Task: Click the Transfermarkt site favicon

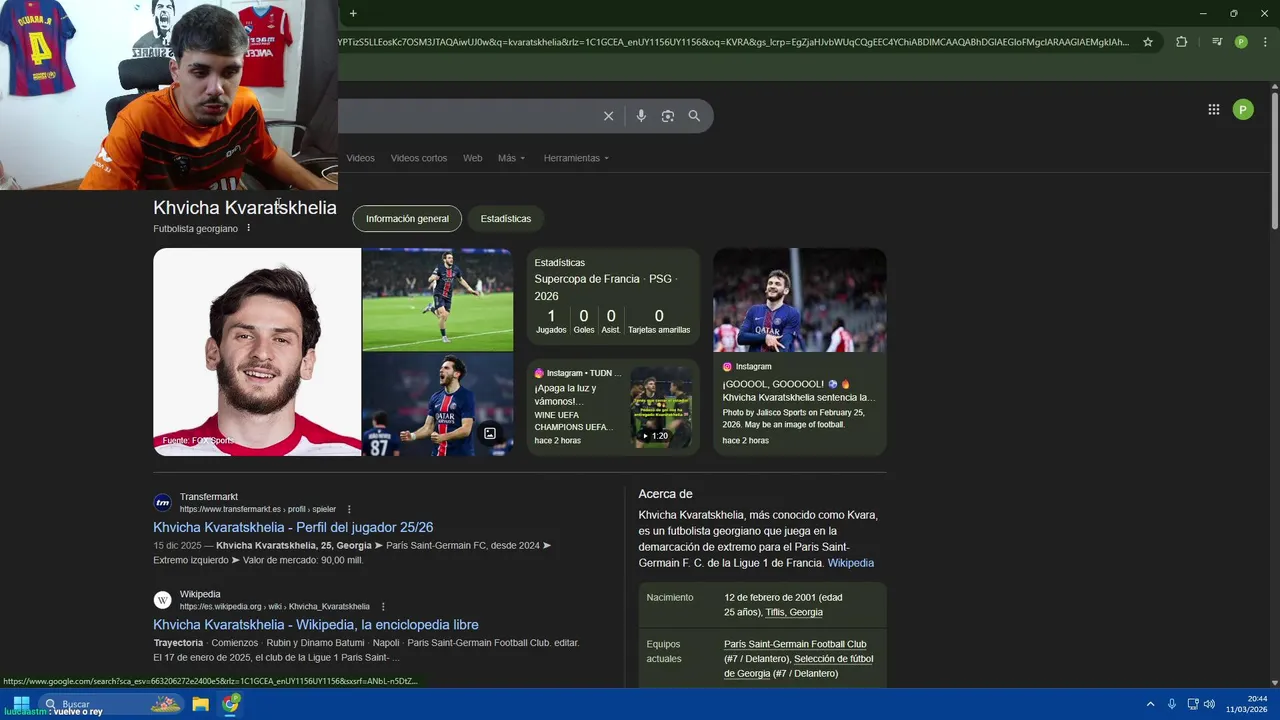Action: click(x=162, y=502)
